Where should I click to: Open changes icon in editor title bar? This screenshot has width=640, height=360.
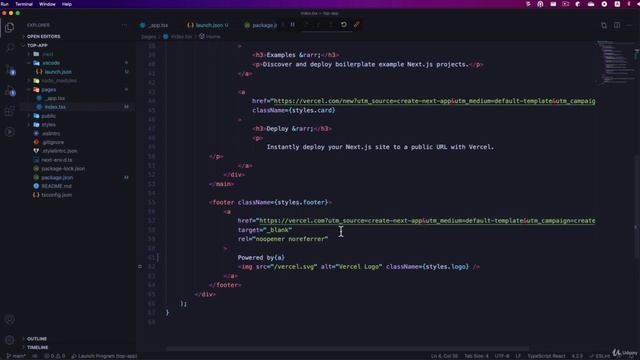pyautogui.click(x=604, y=25)
